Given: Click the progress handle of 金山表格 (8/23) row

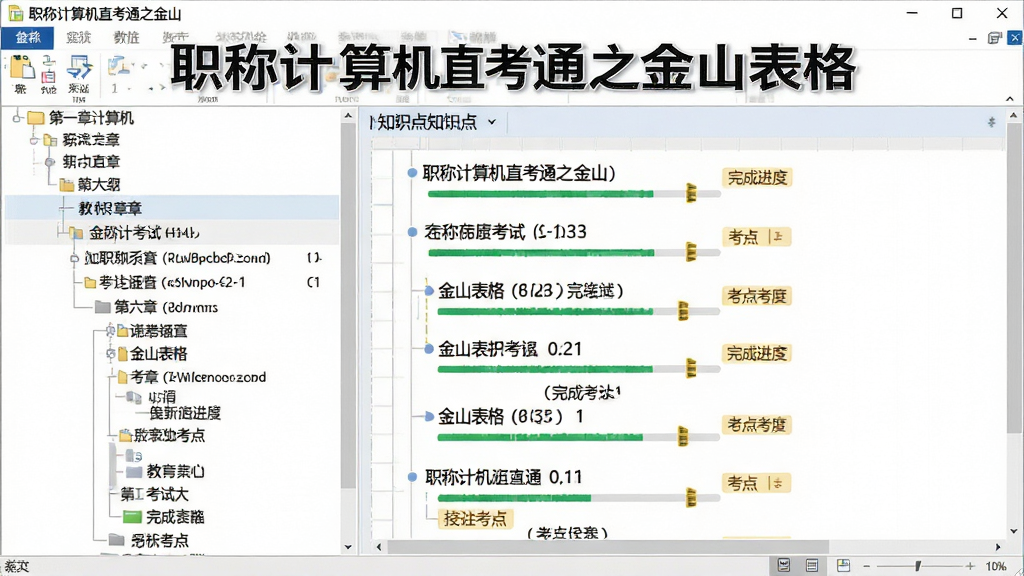Looking at the screenshot, I should click(x=683, y=311).
